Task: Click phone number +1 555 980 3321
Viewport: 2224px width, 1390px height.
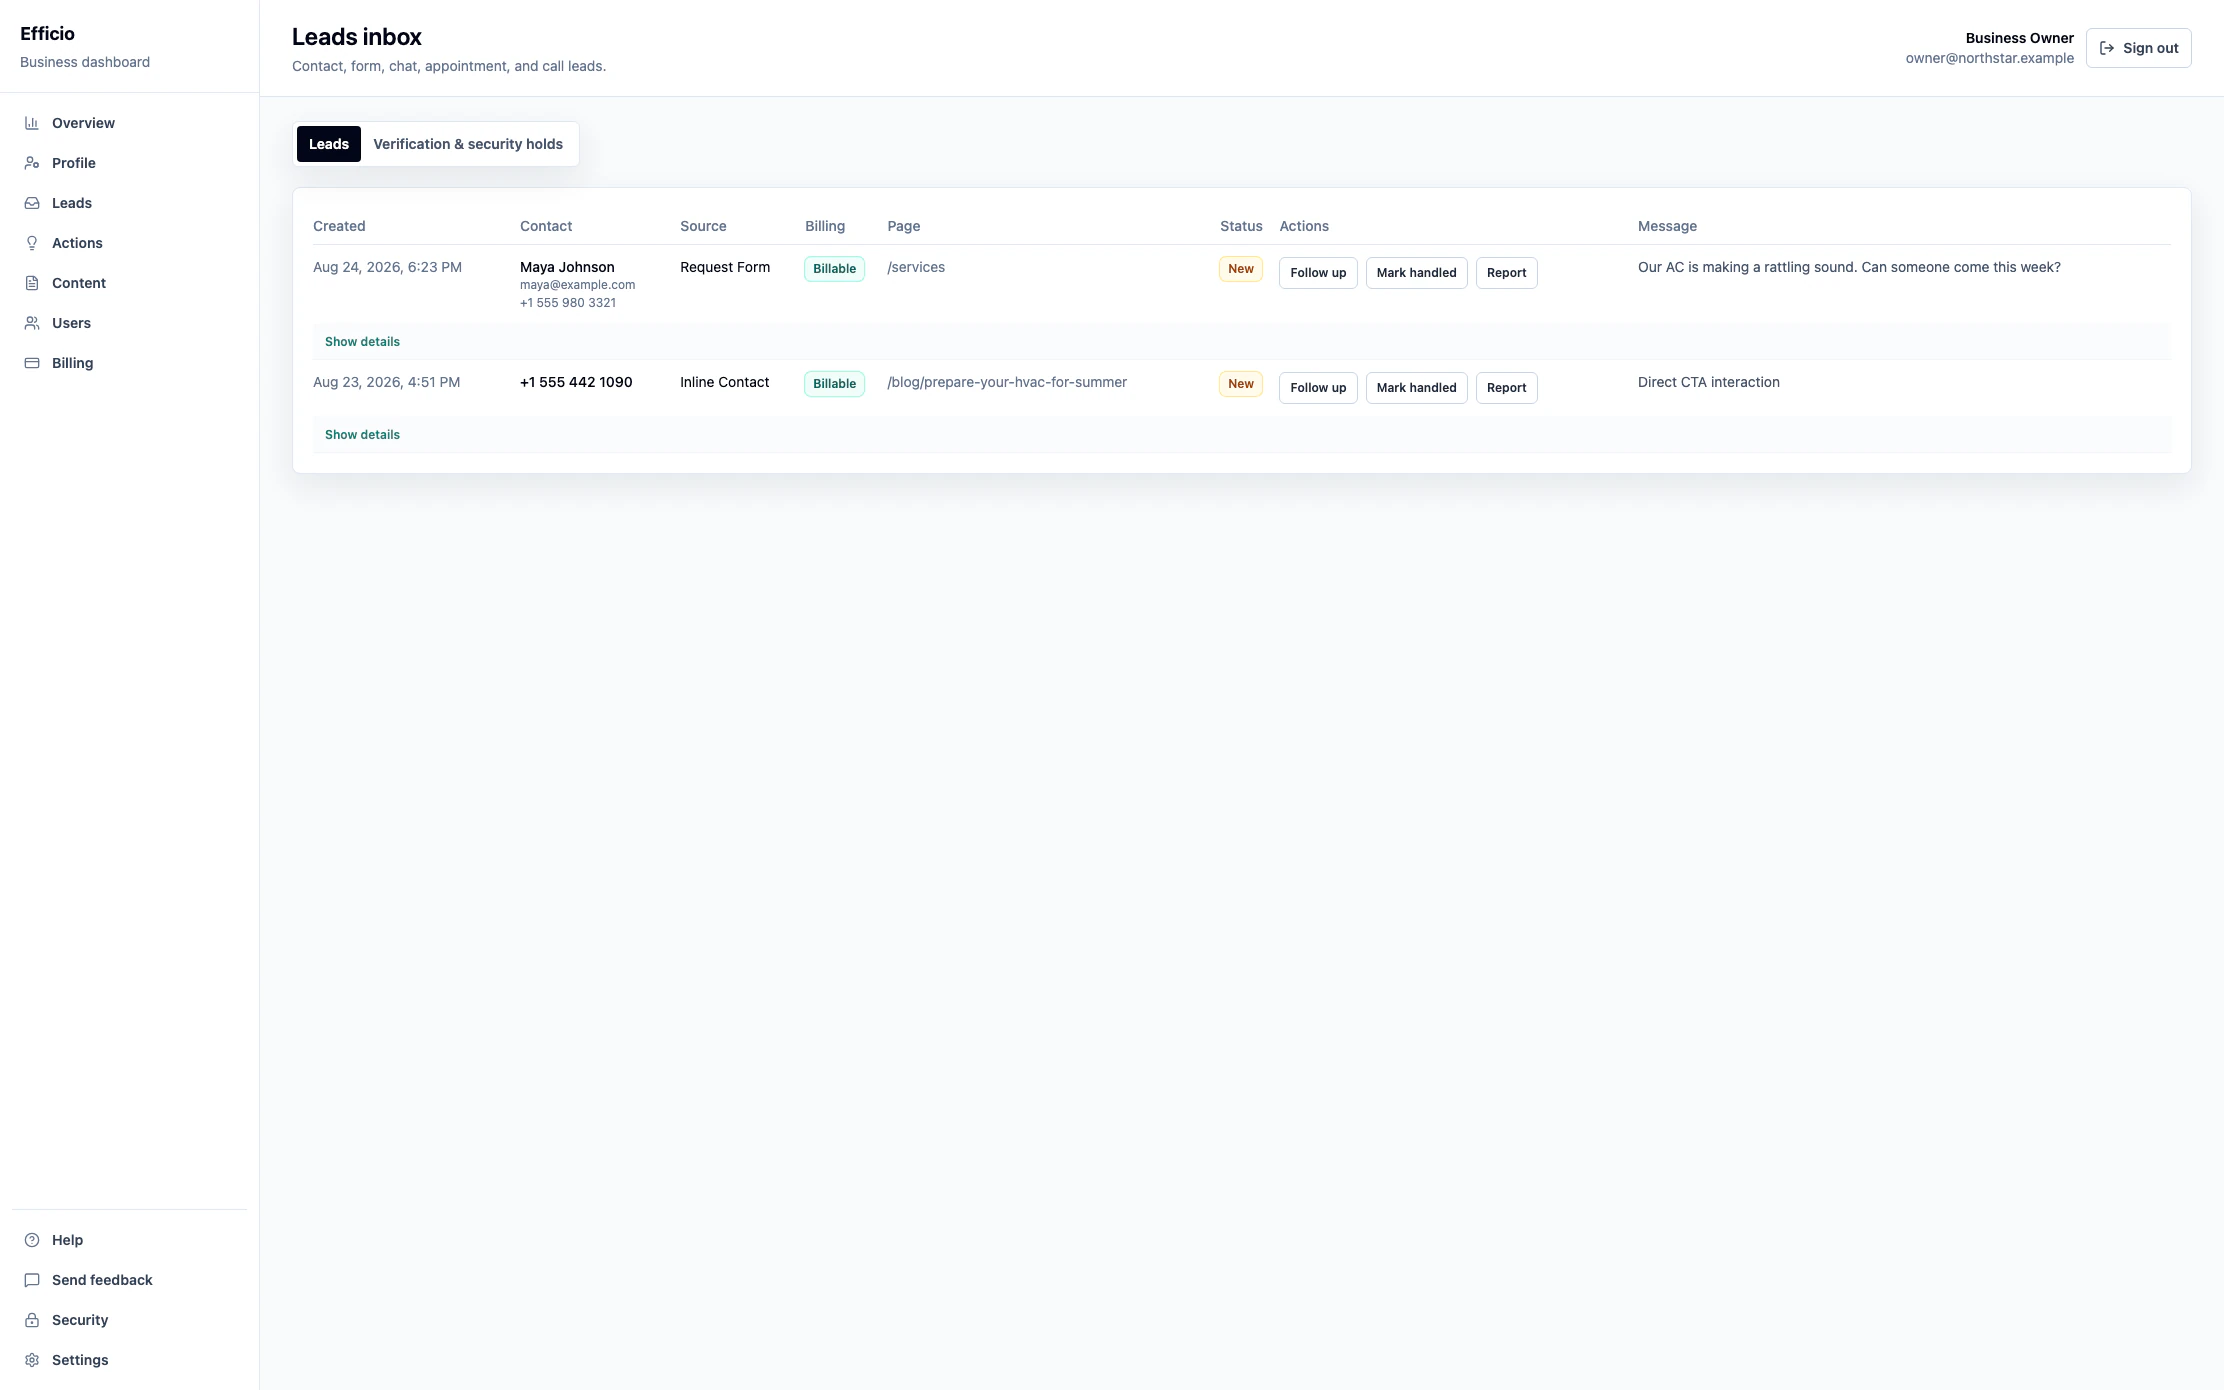Action: (x=568, y=303)
